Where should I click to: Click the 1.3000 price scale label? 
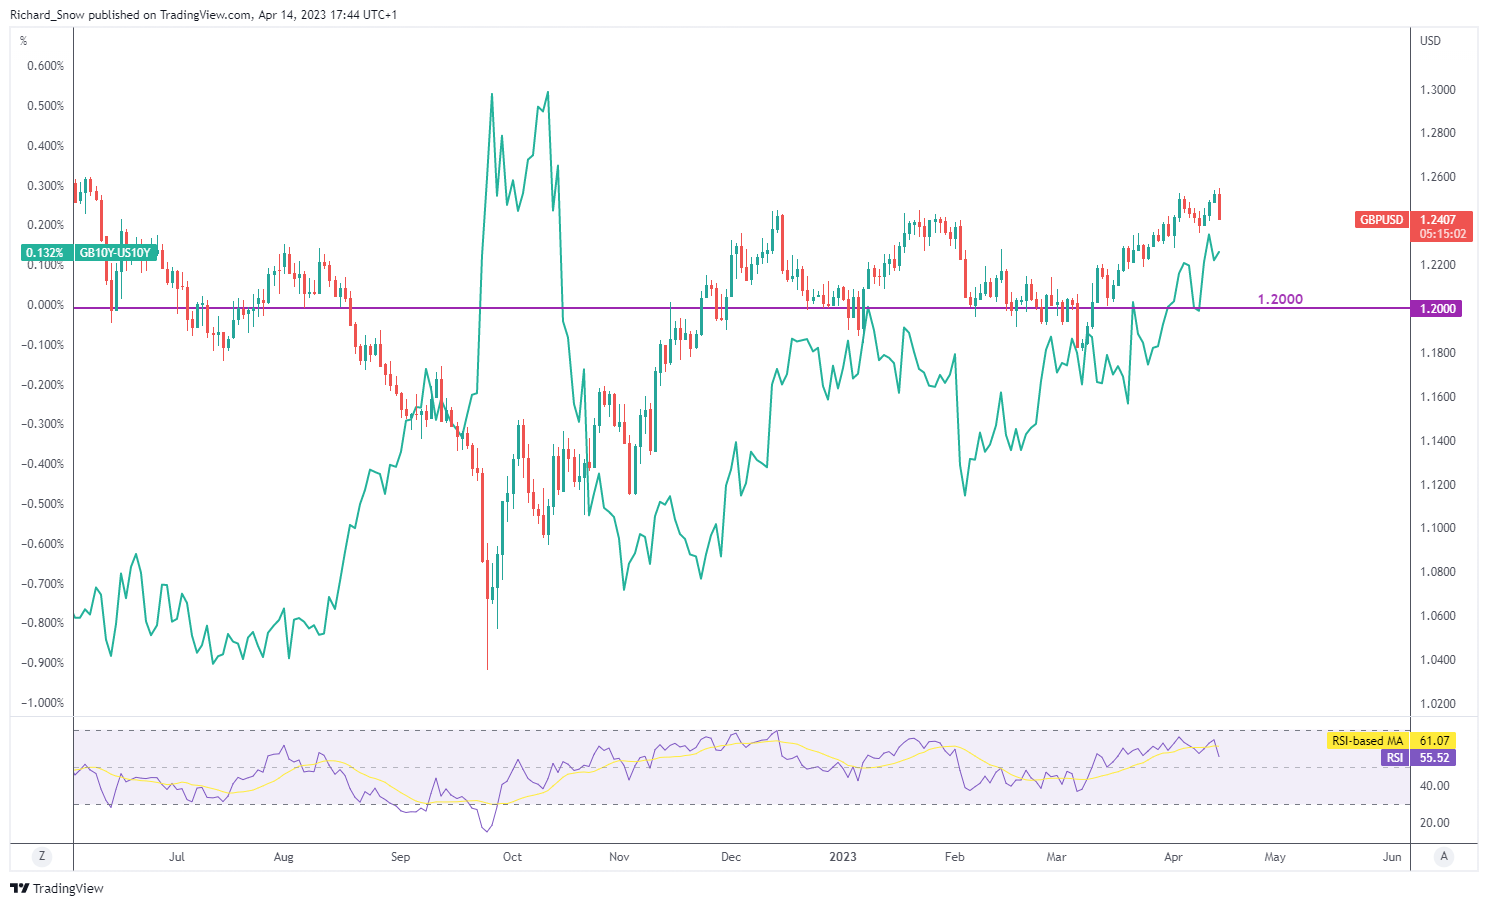tap(1437, 90)
